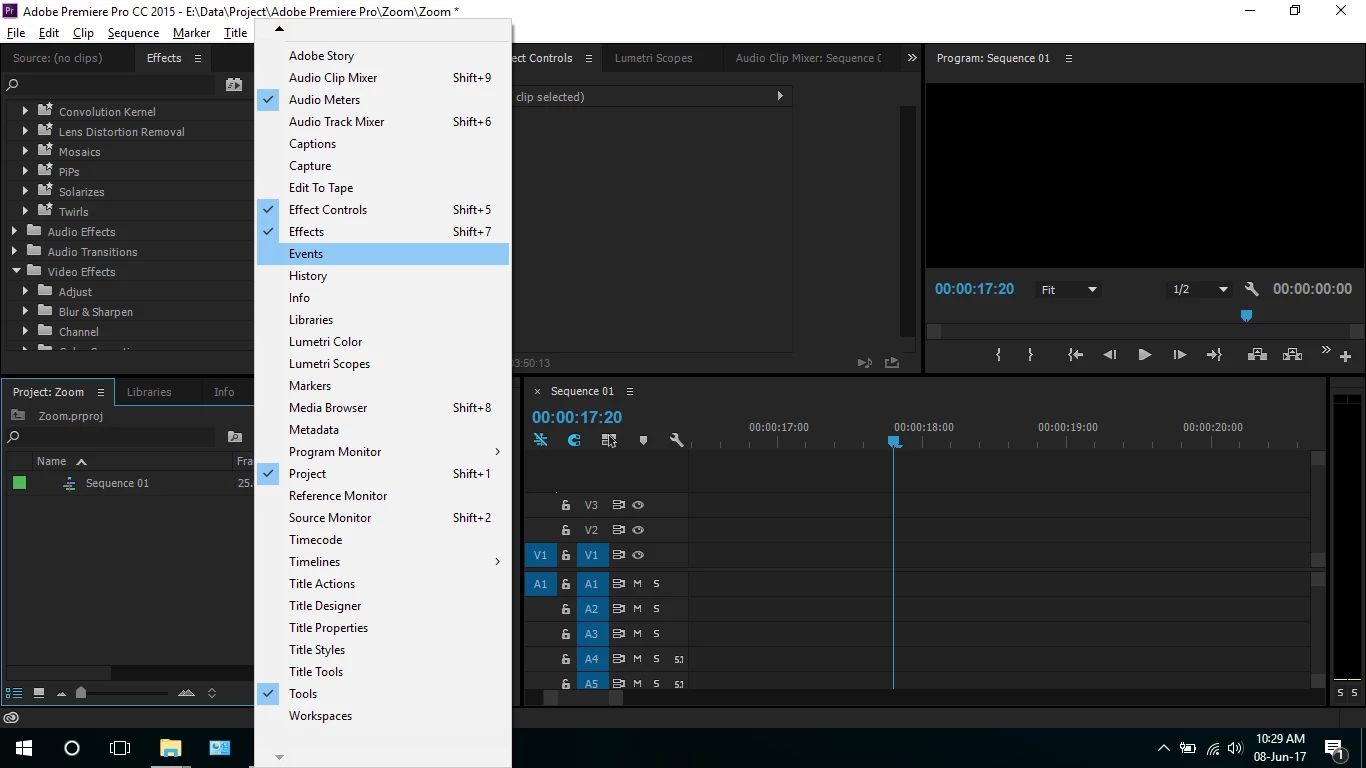The height and width of the screenshot is (768, 1366).
Task: Open the Fit zoom level dropdown
Action: [x=1069, y=290]
